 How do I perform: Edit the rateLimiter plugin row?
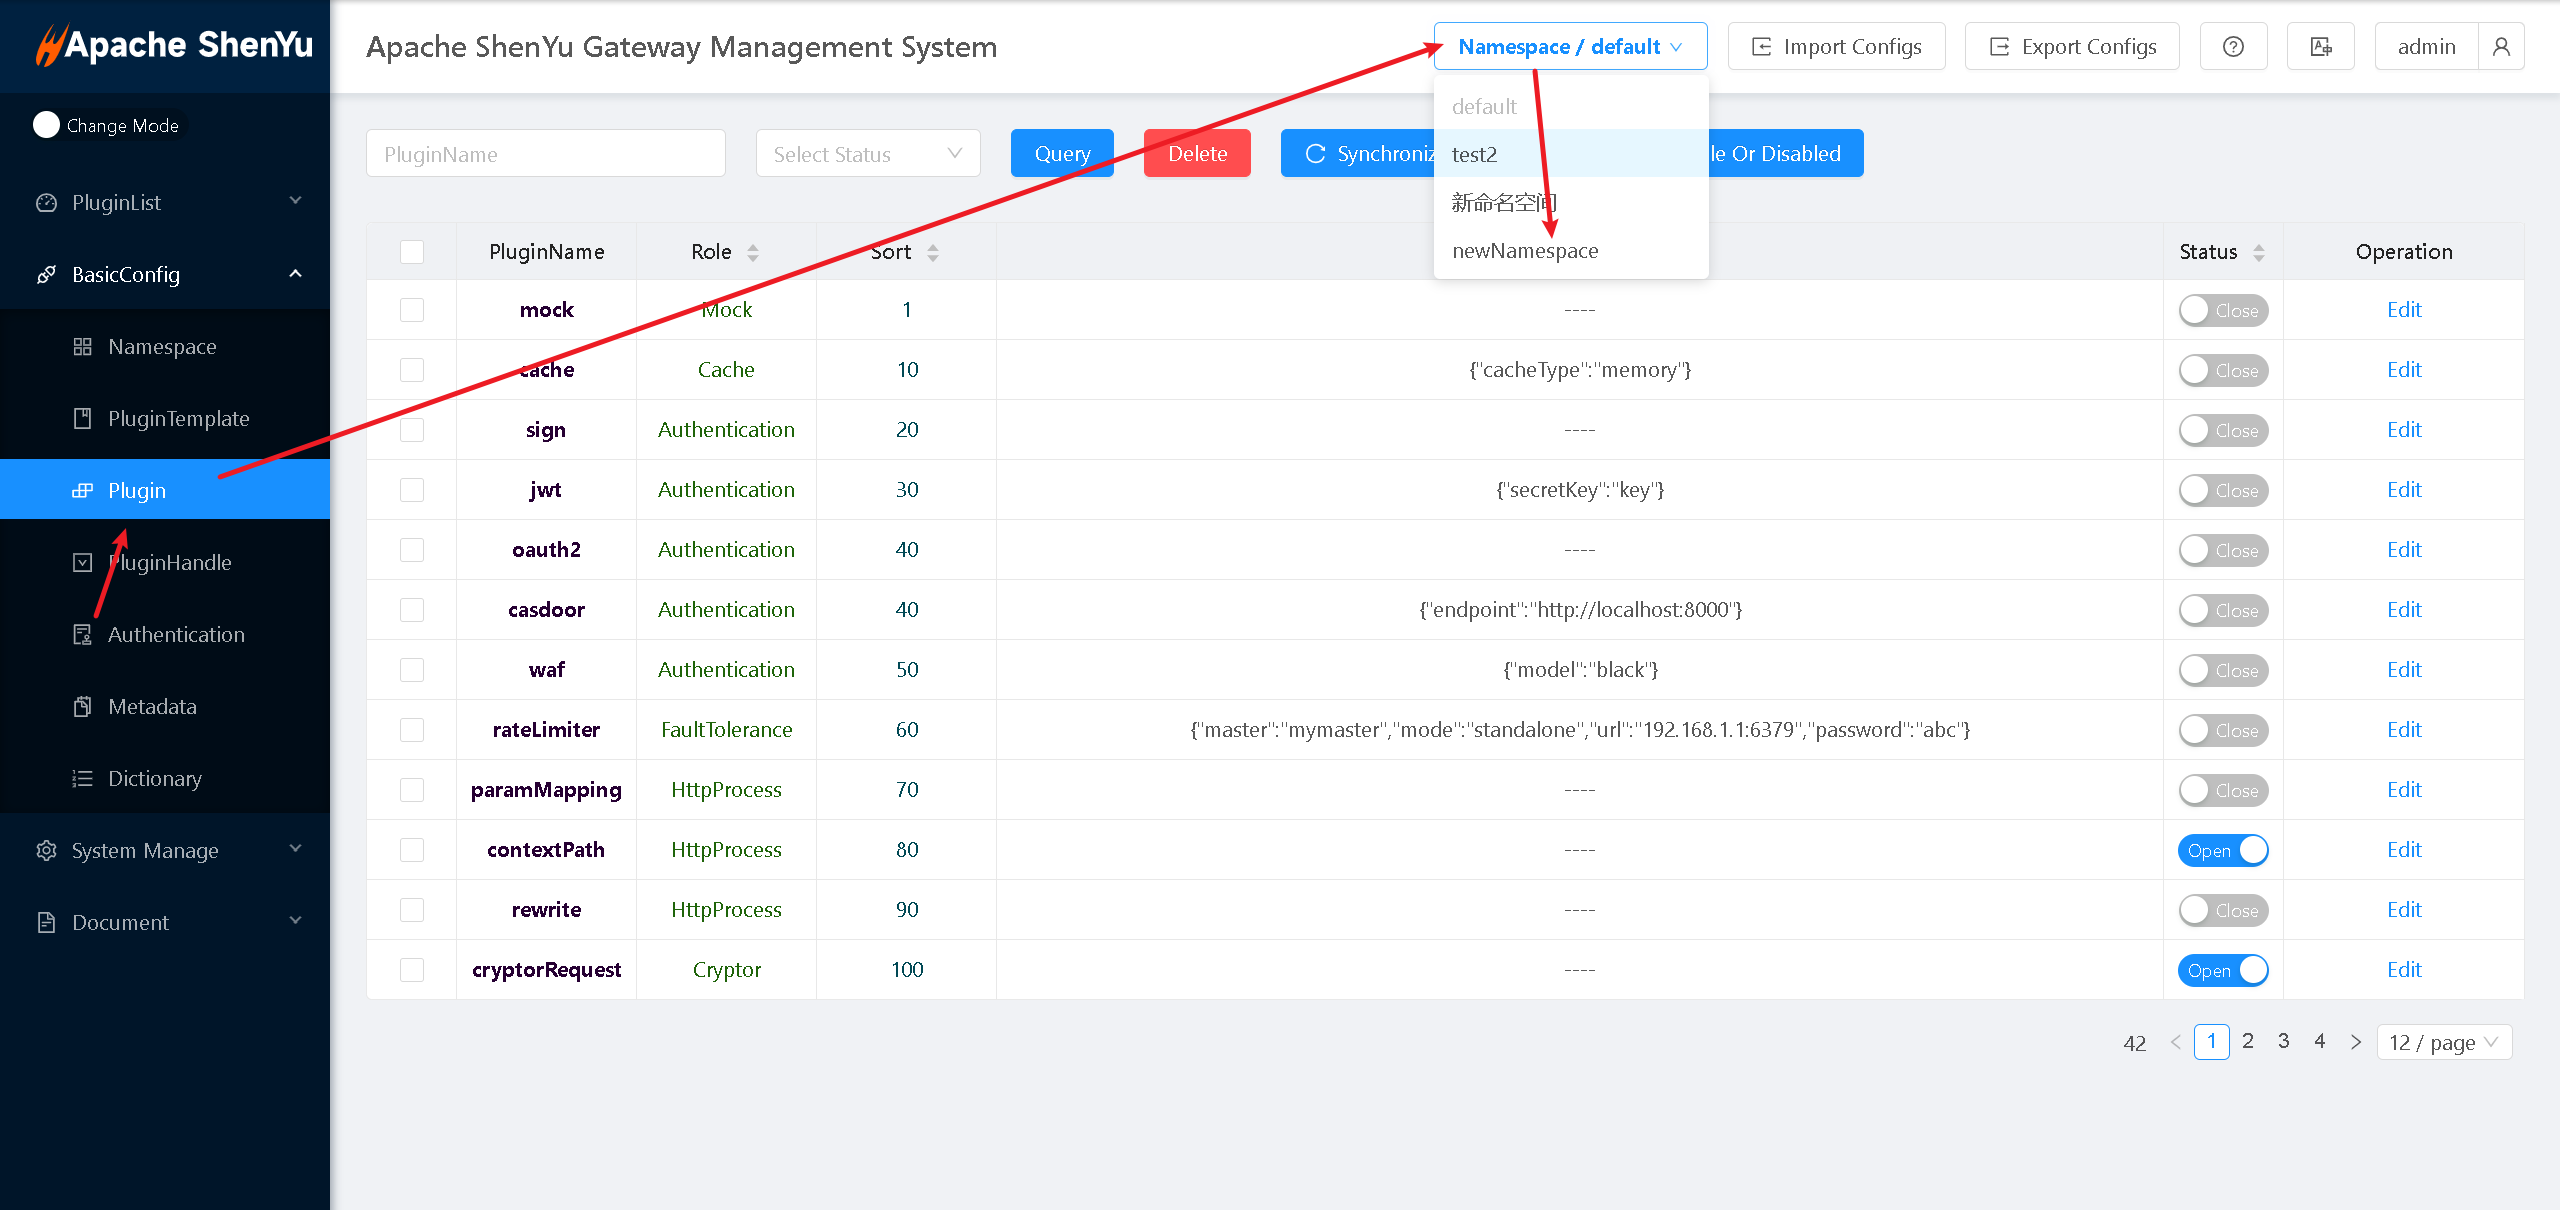[x=2403, y=730]
